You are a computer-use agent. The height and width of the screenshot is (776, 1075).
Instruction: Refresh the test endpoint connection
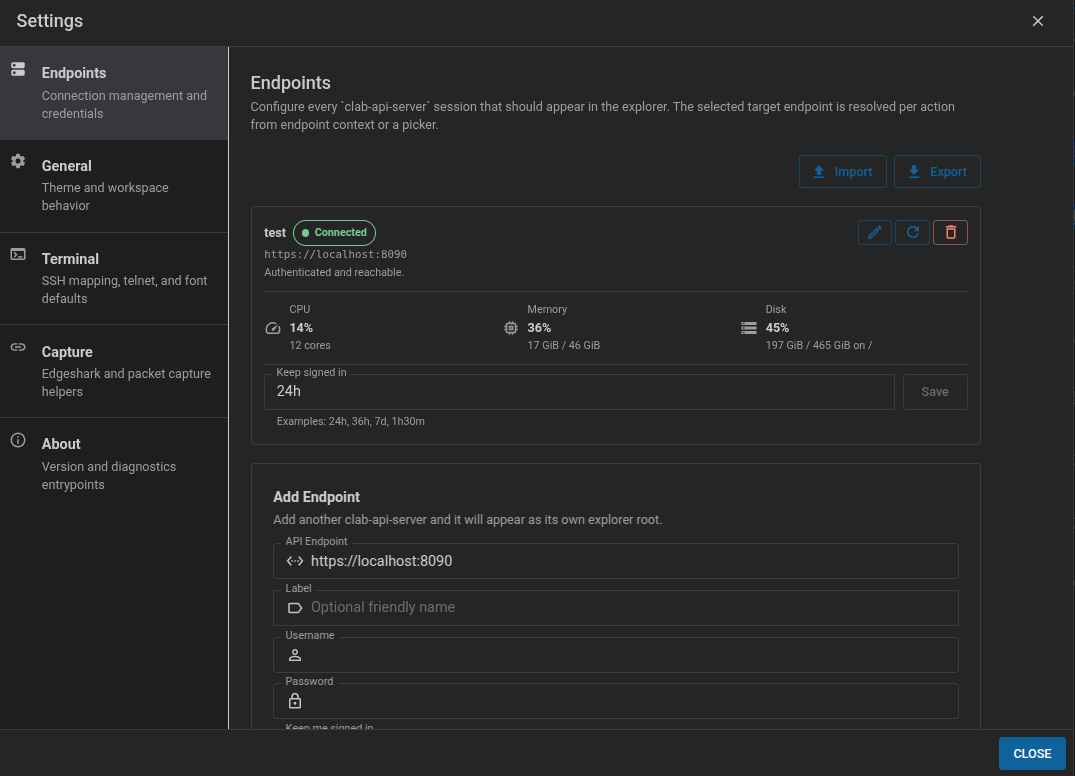pos(913,232)
